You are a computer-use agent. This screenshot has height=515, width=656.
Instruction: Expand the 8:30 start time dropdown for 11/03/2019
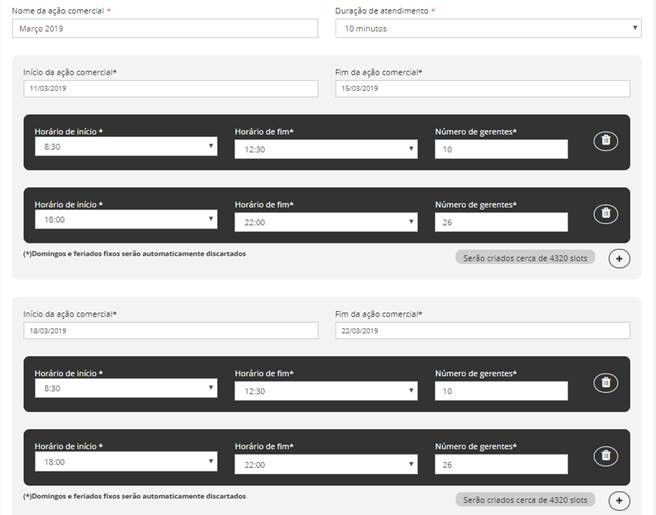(x=125, y=147)
